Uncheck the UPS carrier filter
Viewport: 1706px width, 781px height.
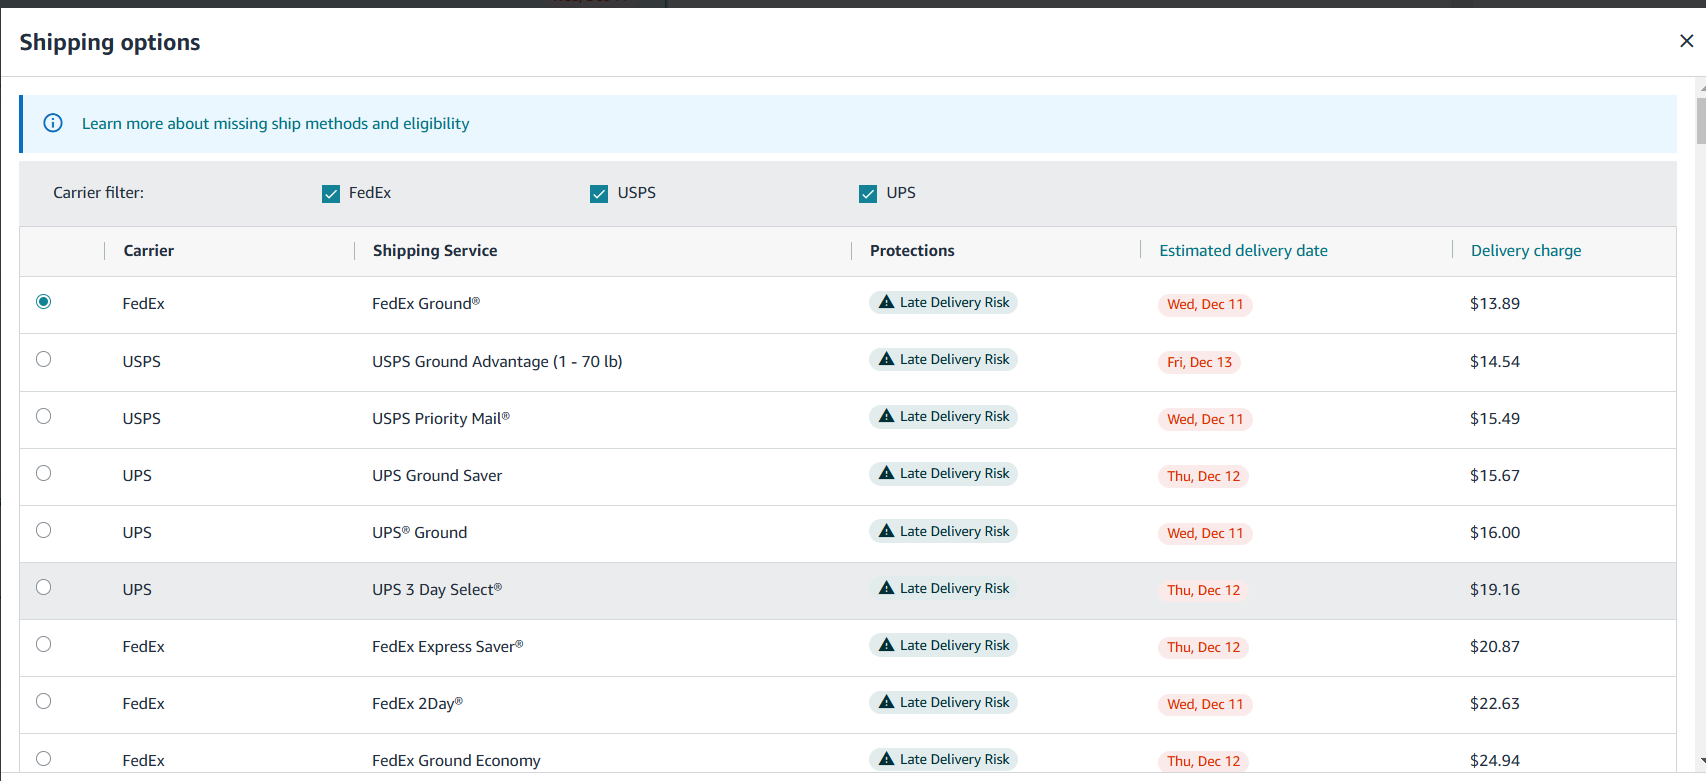tap(868, 194)
